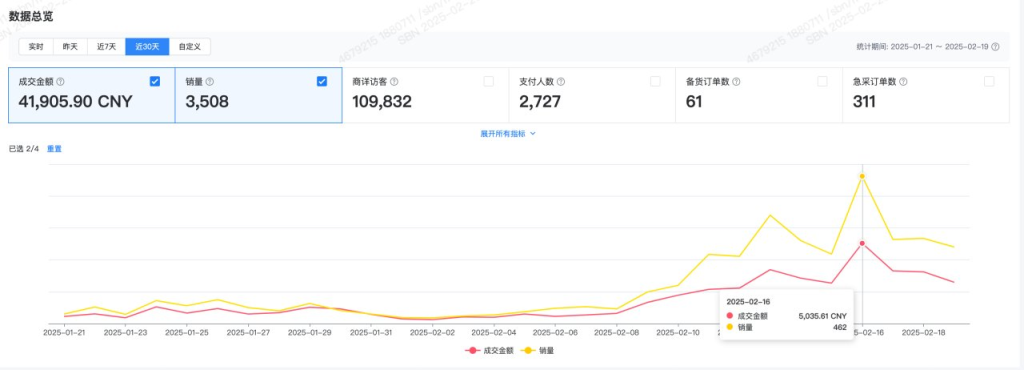Image resolution: width=1024 pixels, height=370 pixels.
Task: Click the 41,905.90 CNY value
Action: [x=76, y=102]
